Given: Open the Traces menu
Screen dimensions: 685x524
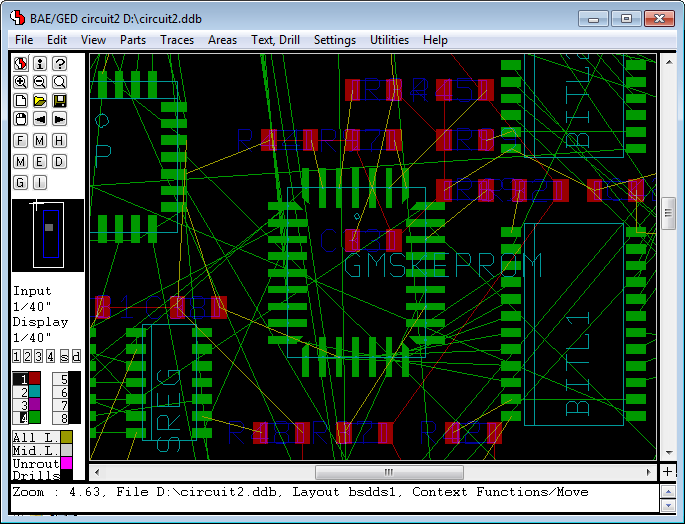Looking at the screenshot, I should click(177, 40).
